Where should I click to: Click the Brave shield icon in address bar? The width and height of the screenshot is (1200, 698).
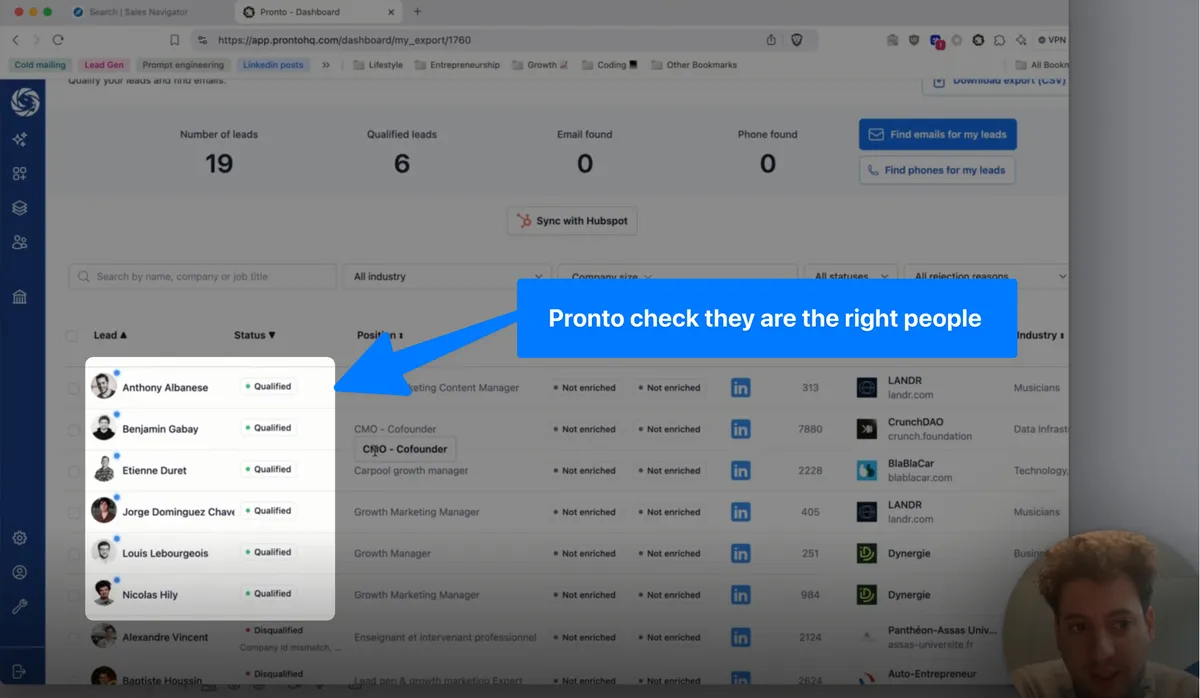[x=797, y=40]
